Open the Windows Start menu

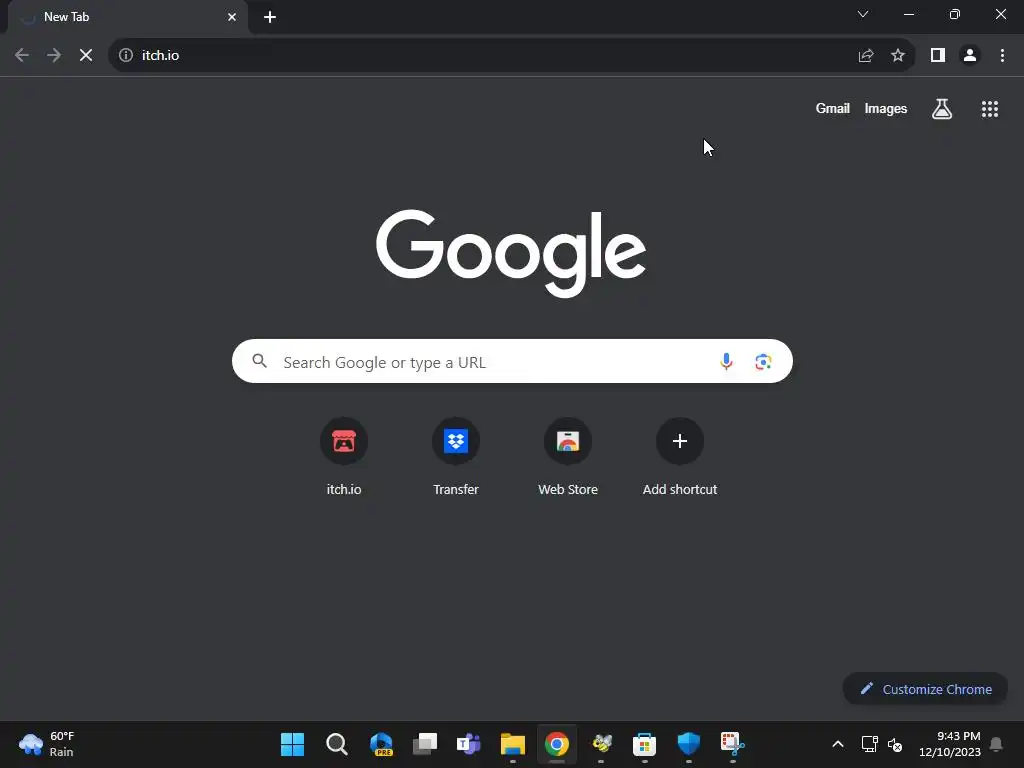click(292, 744)
